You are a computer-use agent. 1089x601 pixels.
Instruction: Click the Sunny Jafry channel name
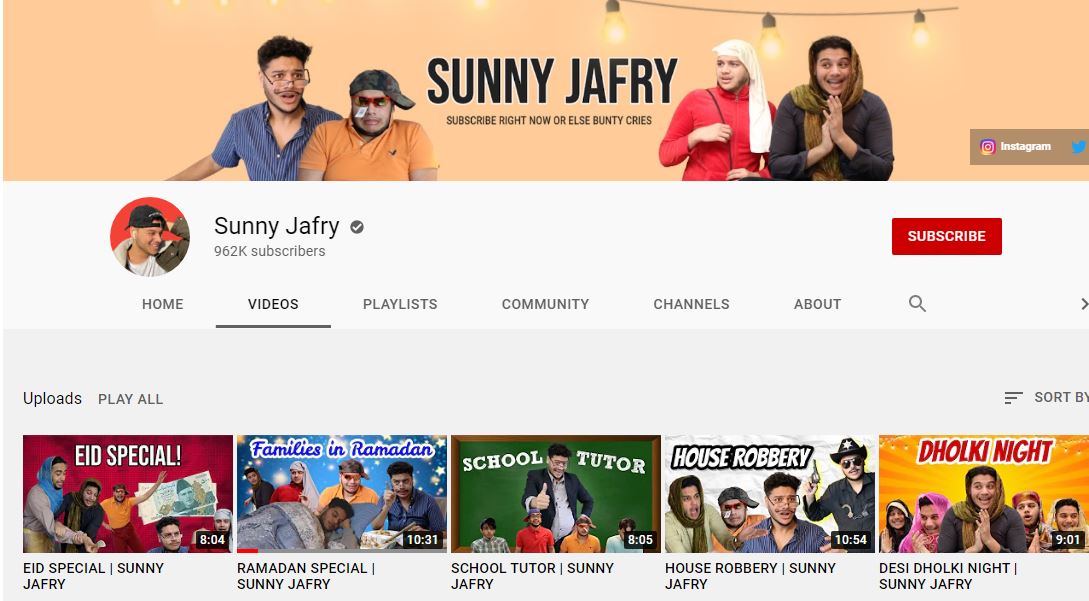pos(276,226)
